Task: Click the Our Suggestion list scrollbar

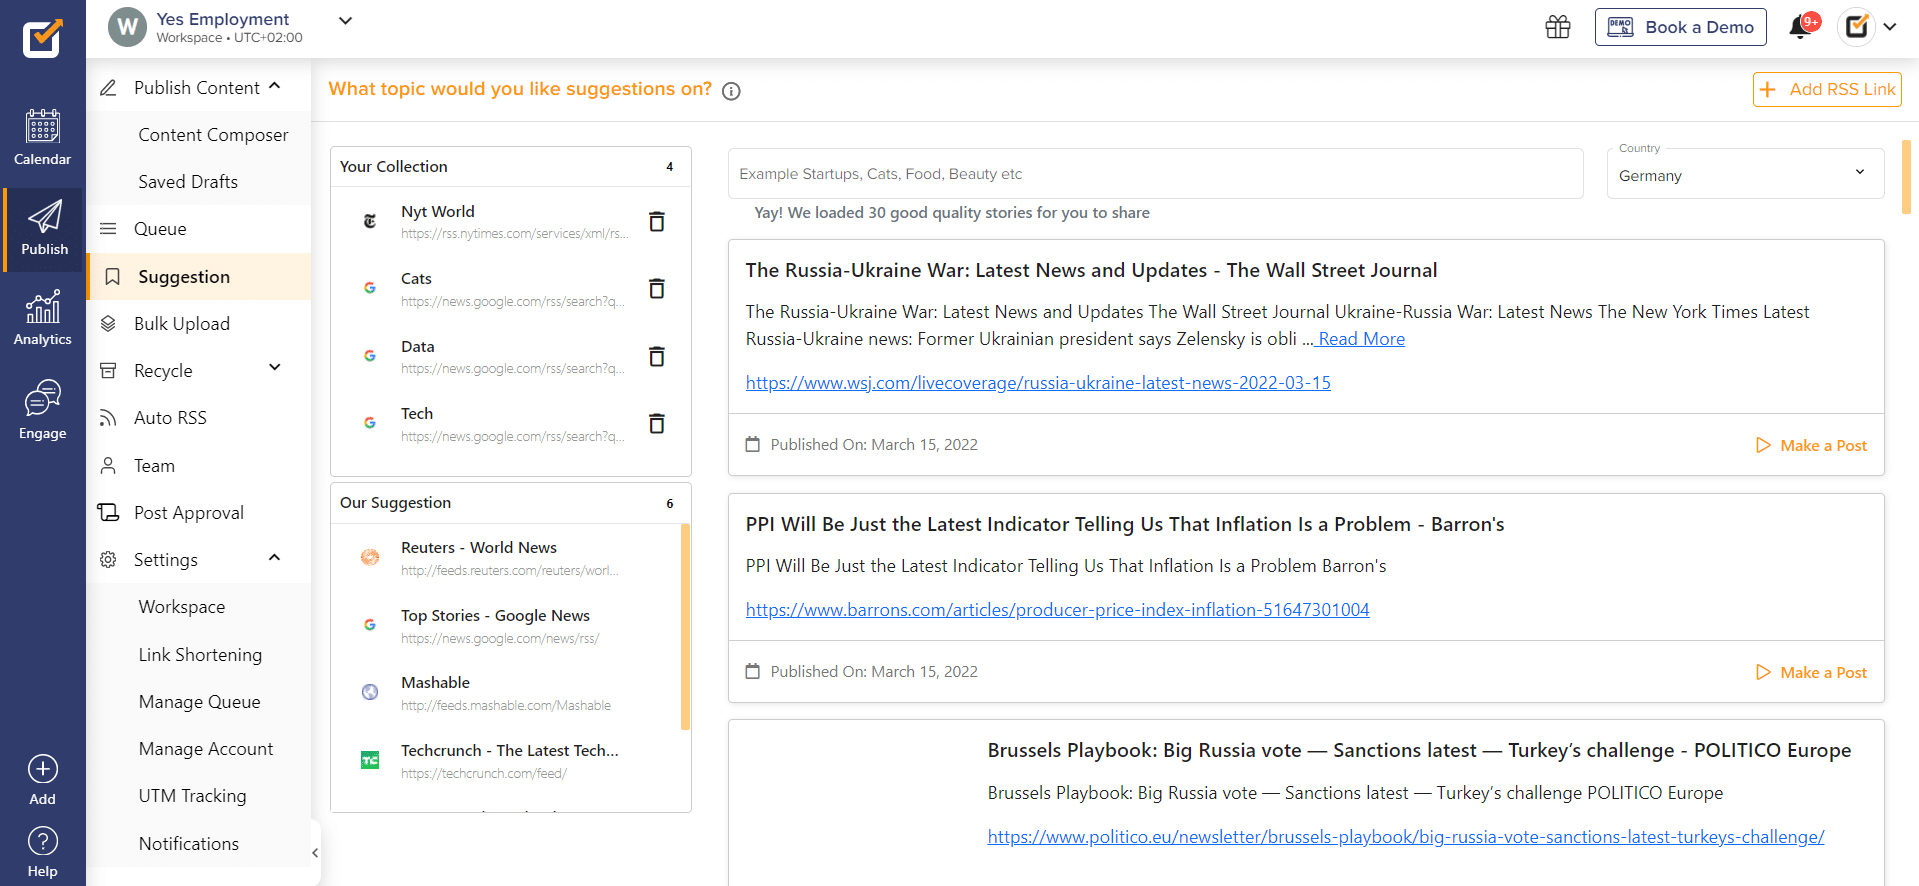Action: [x=685, y=627]
